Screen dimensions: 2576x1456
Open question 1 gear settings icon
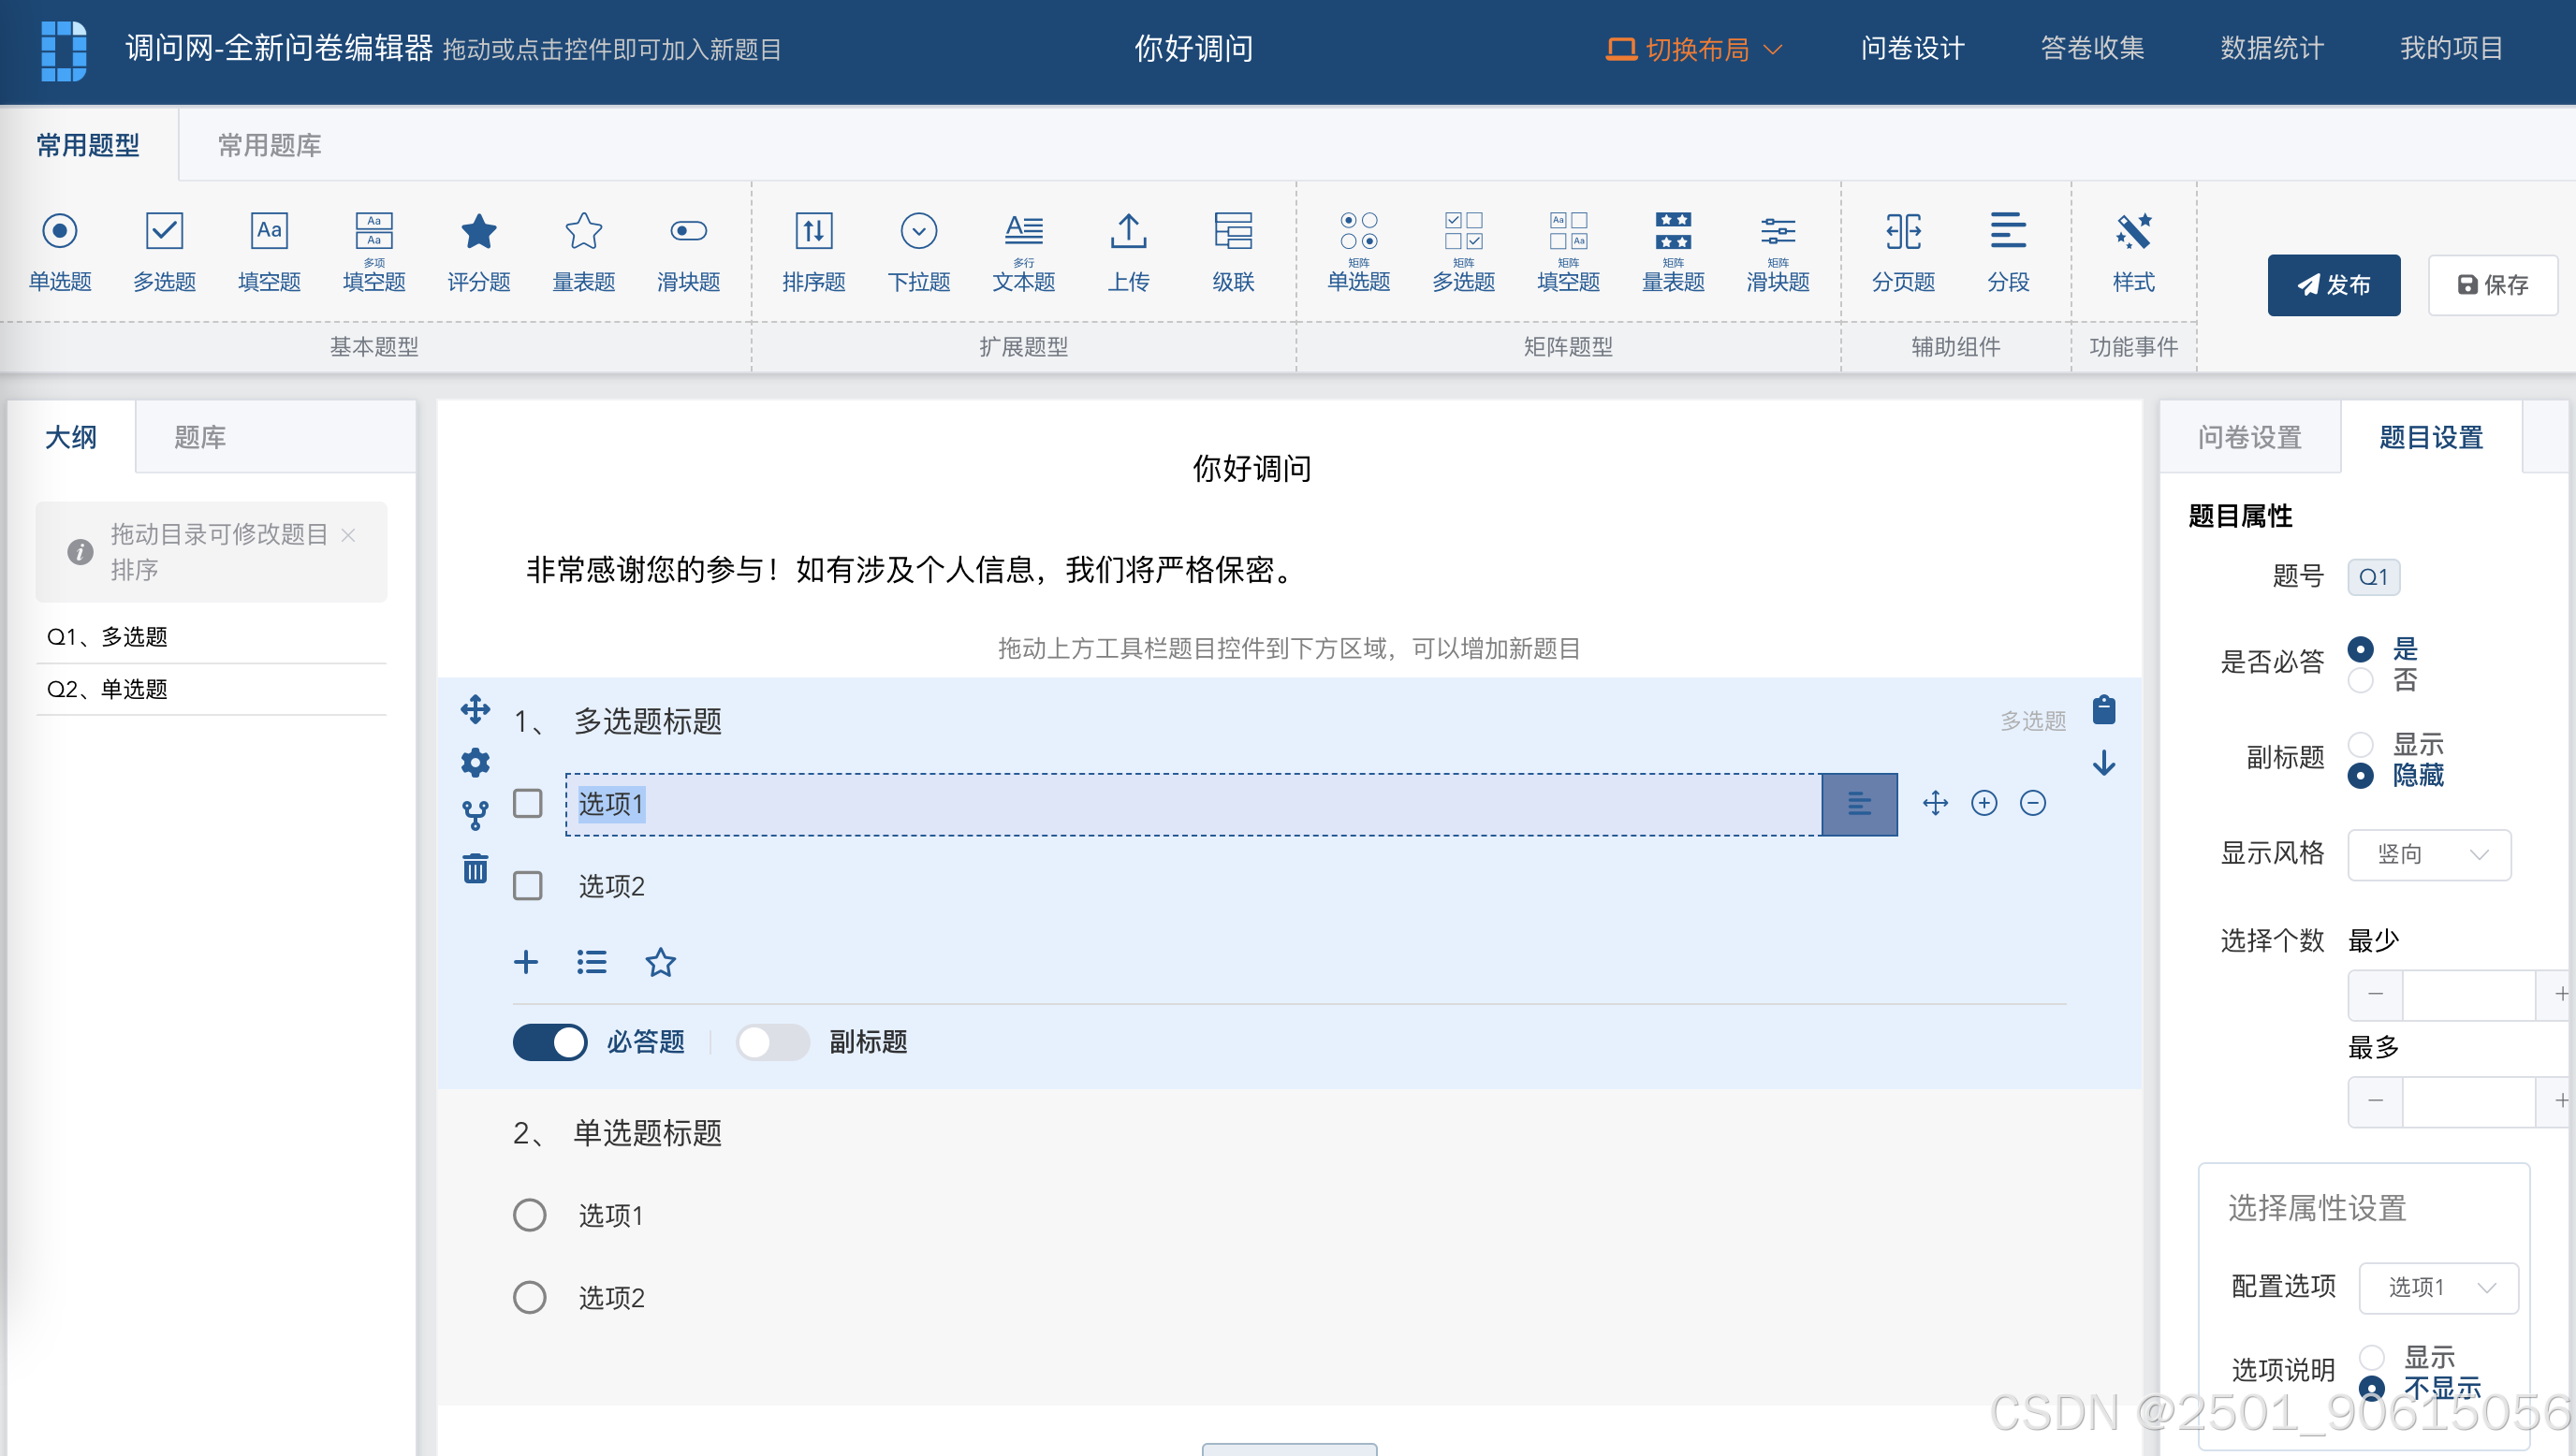tap(475, 763)
